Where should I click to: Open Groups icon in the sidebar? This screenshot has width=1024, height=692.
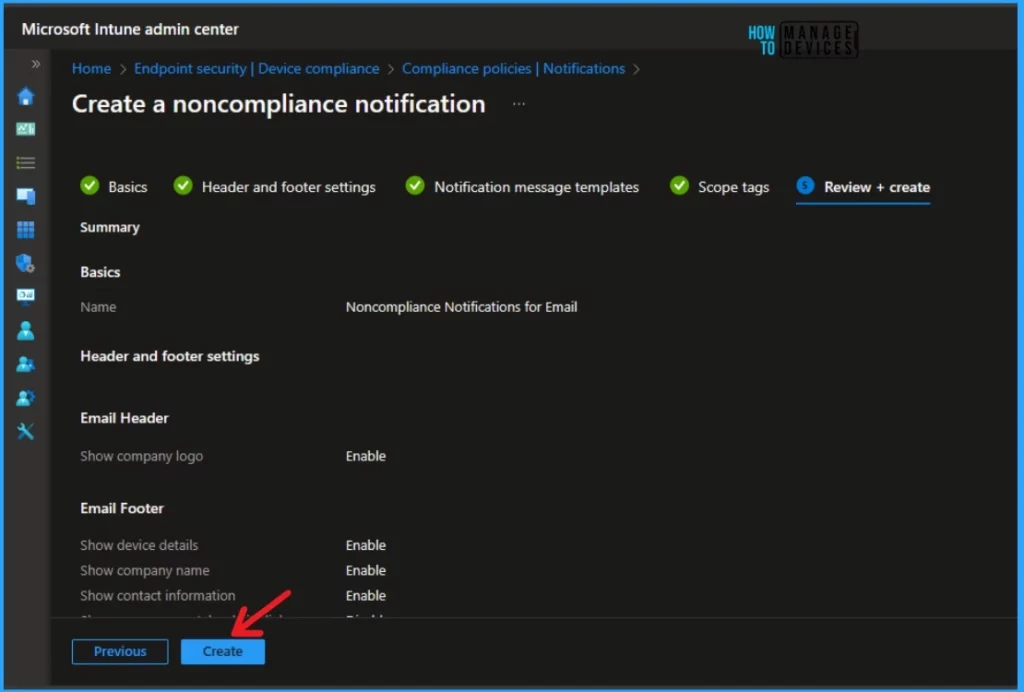(x=25, y=364)
